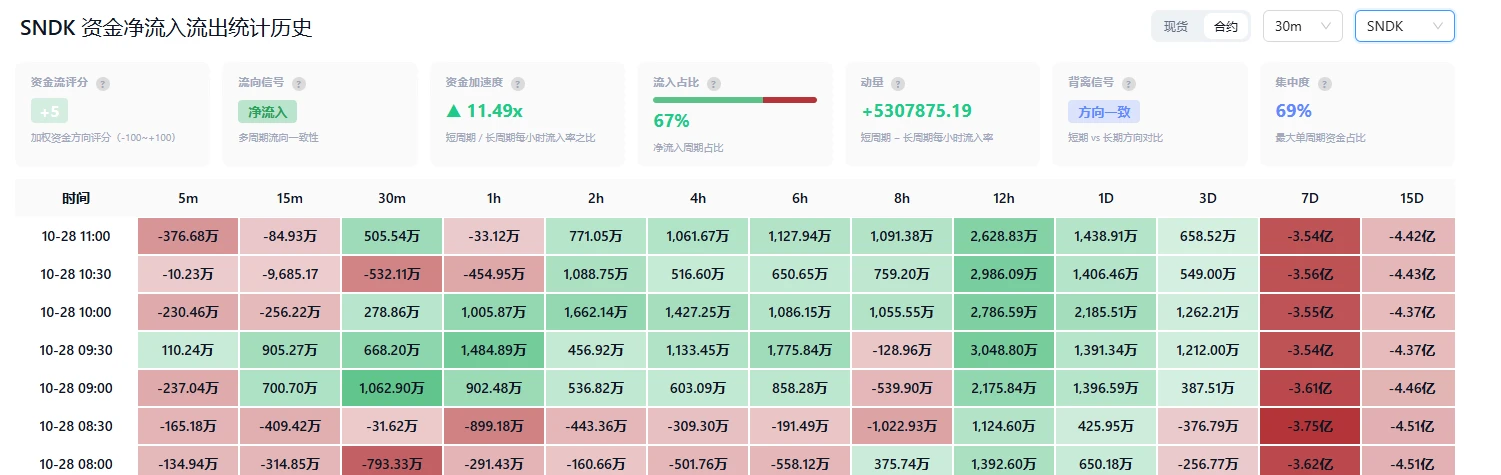The width and height of the screenshot is (1501, 475).
Task: Open help icon next to 资金流评分
Action: point(103,84)
